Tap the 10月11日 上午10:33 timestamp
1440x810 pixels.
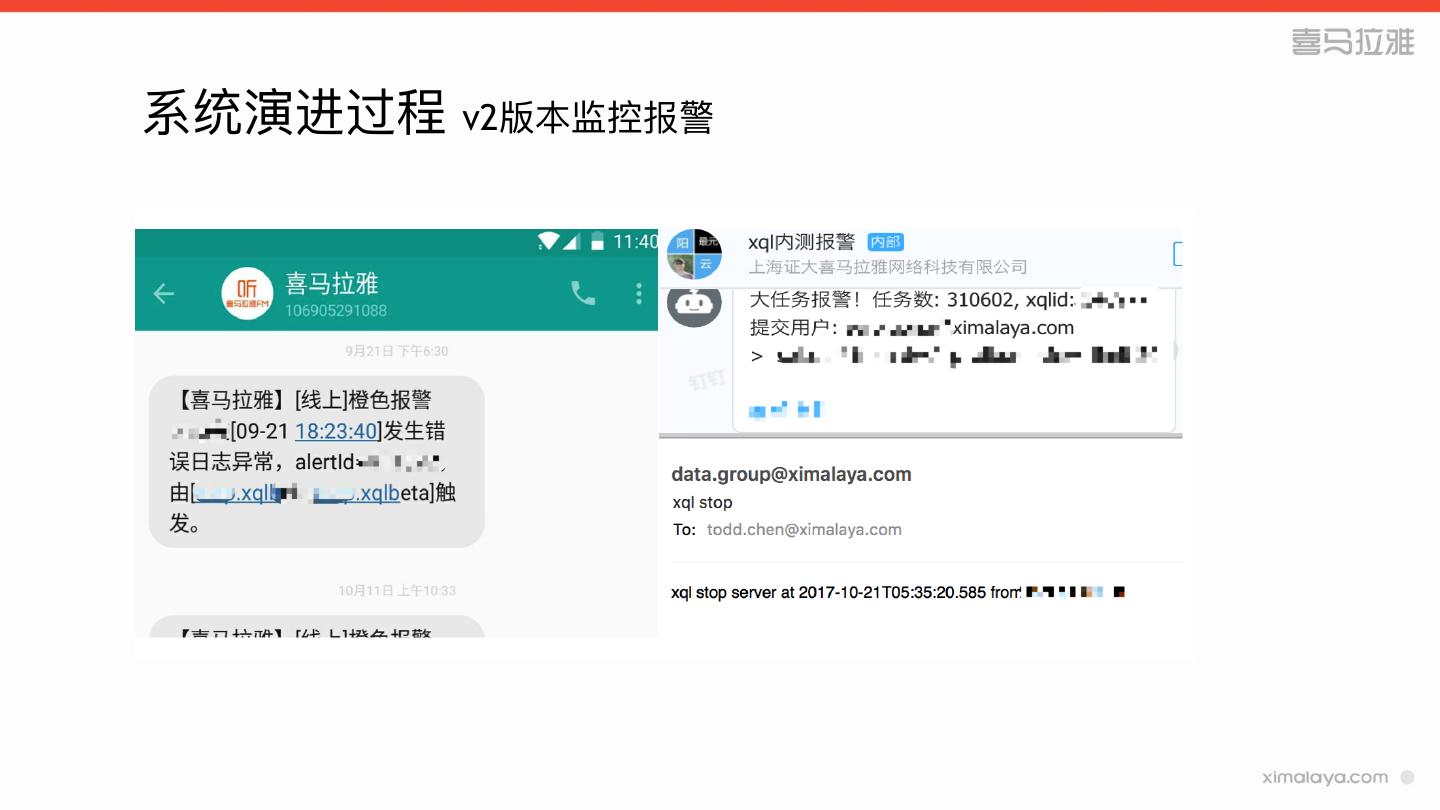coord(397,591)
